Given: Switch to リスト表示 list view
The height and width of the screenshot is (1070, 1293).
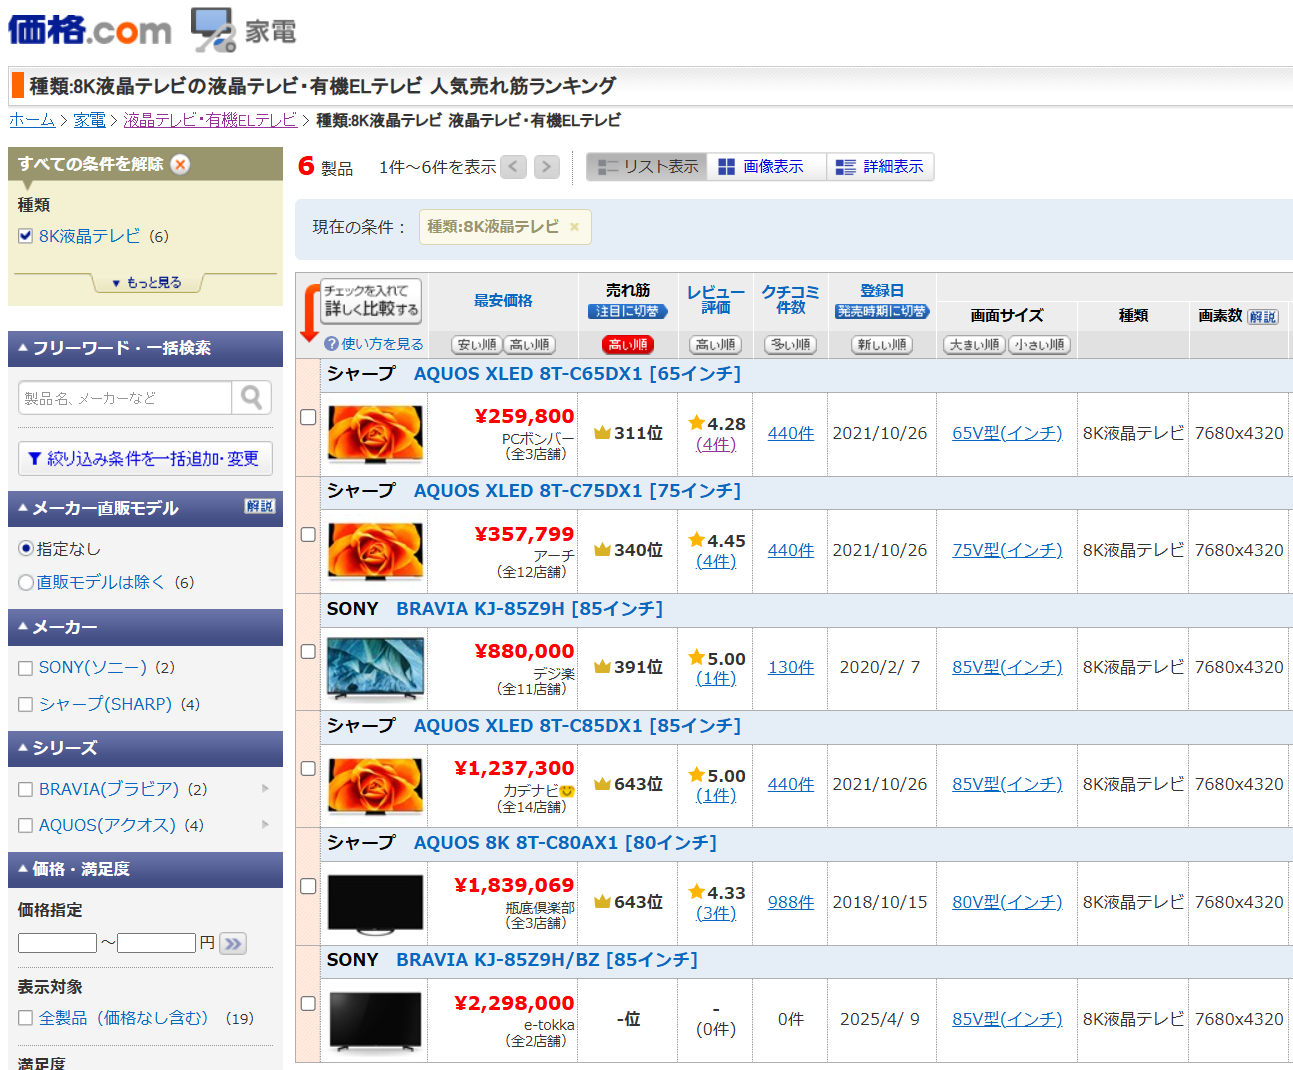Looking at the screenshot, I should click(647, 167).
